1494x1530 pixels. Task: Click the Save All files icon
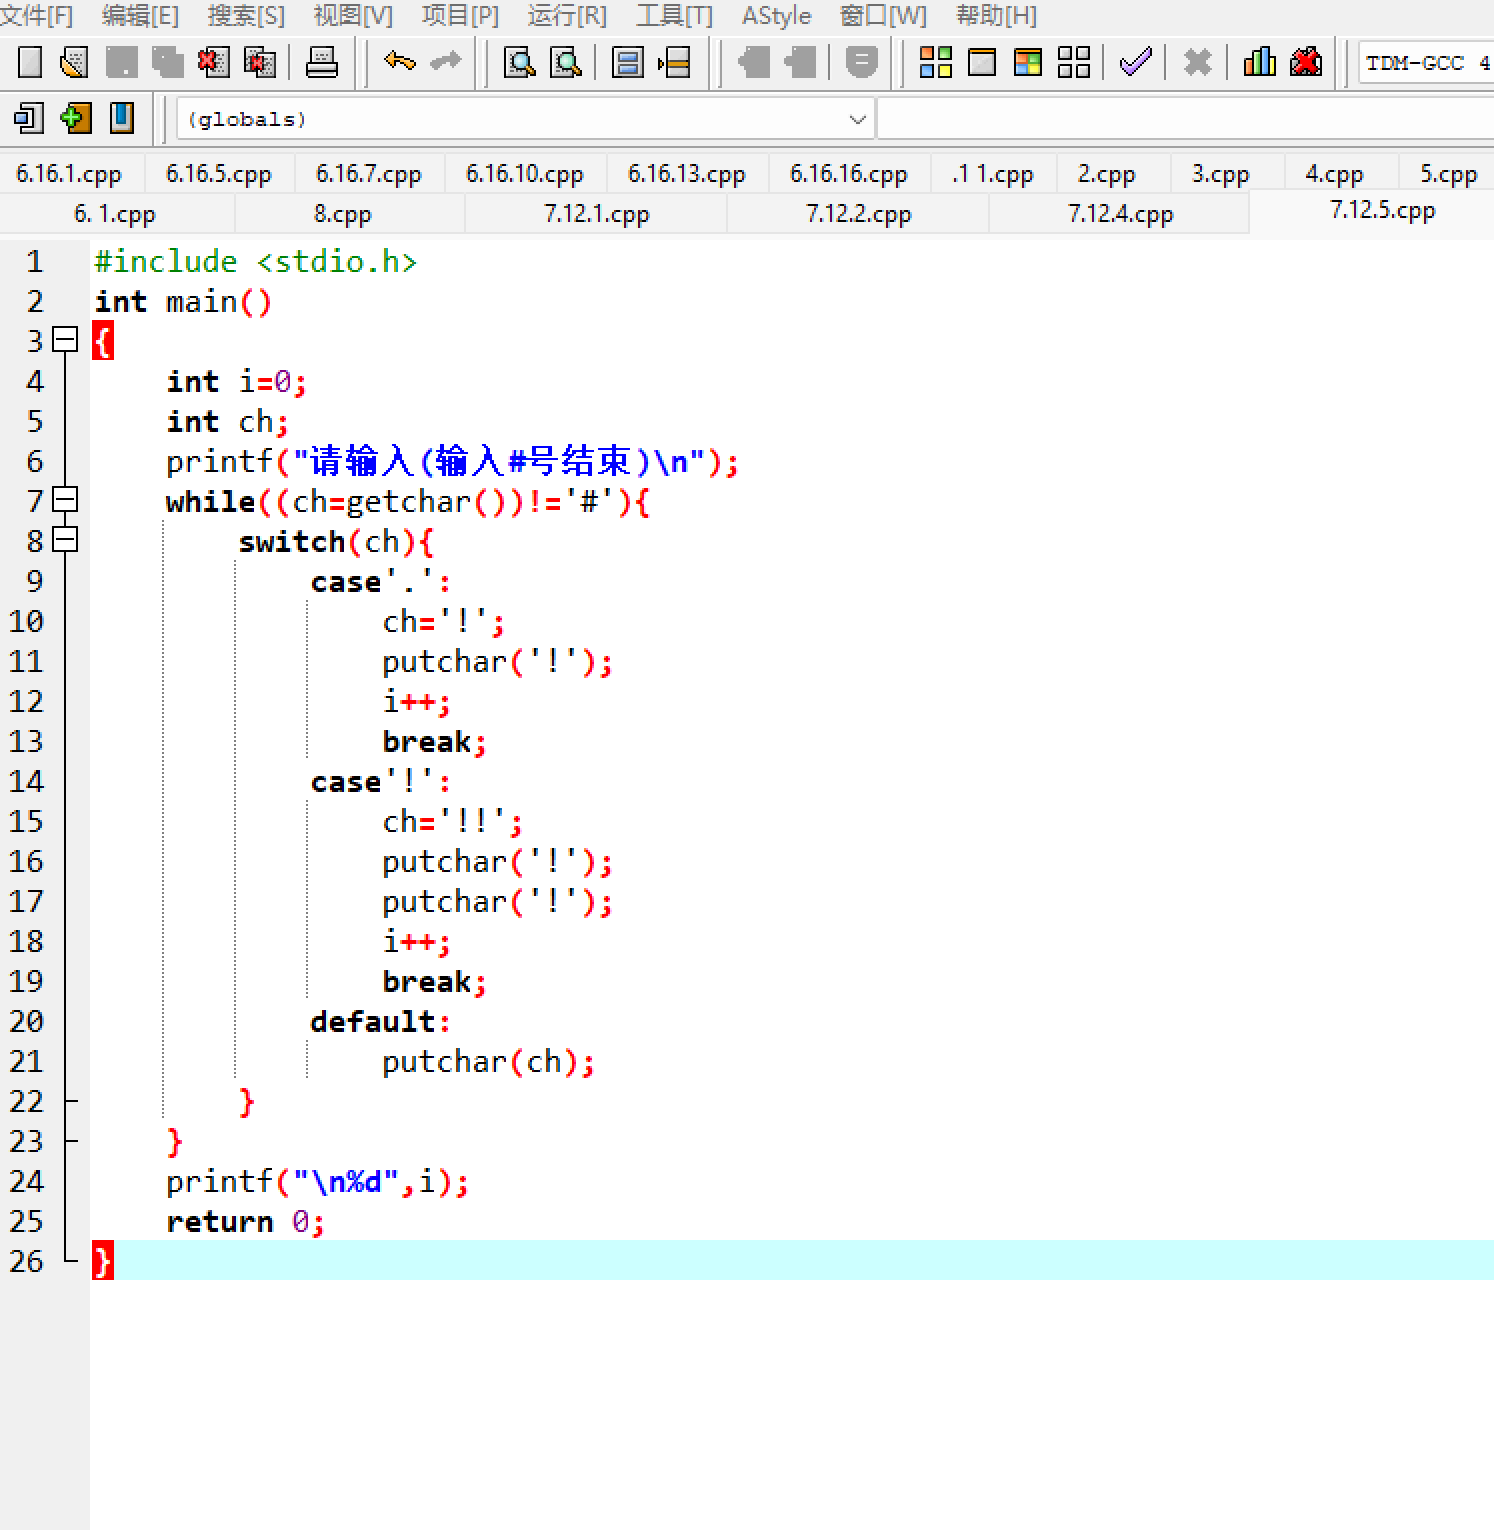tap(167, 62)
